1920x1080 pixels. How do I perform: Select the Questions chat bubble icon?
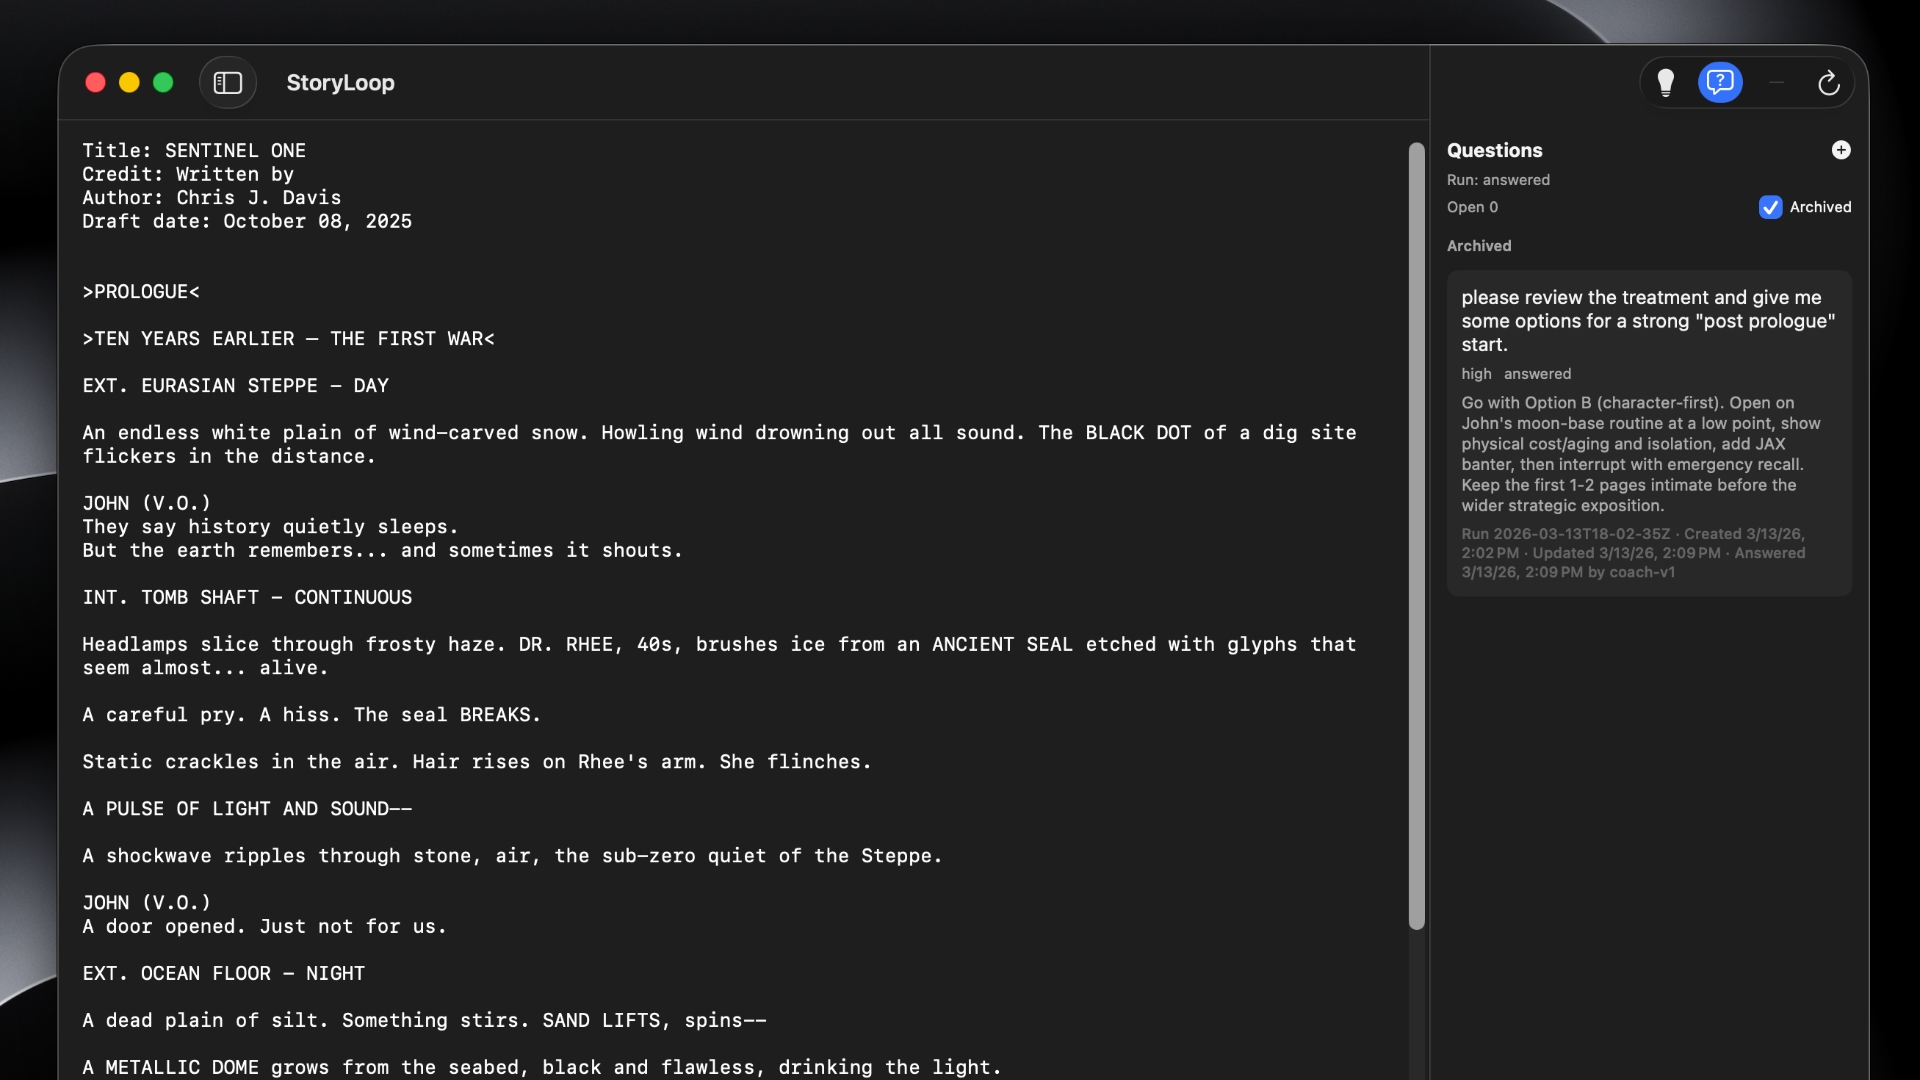tap(1720, 83)
